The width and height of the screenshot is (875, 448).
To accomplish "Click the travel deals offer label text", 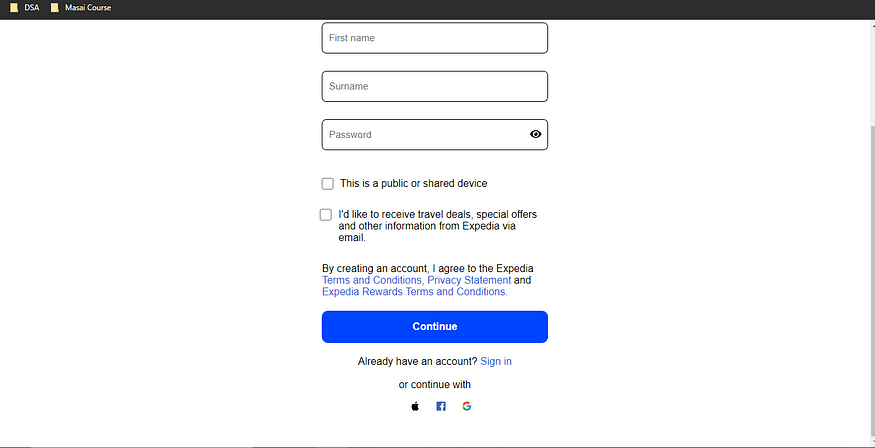I will click(x=438, y=226).
